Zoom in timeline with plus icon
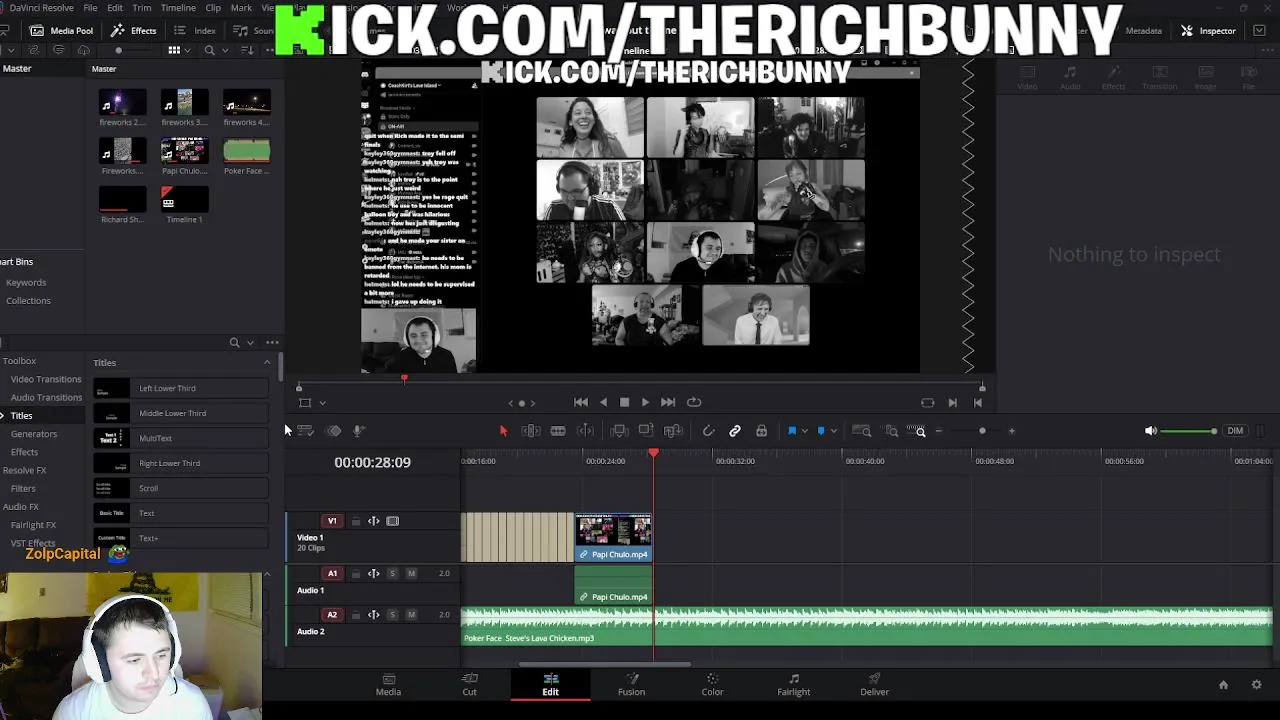The width and height of the screenshot is (1280, 720). tap(1012, 431)
